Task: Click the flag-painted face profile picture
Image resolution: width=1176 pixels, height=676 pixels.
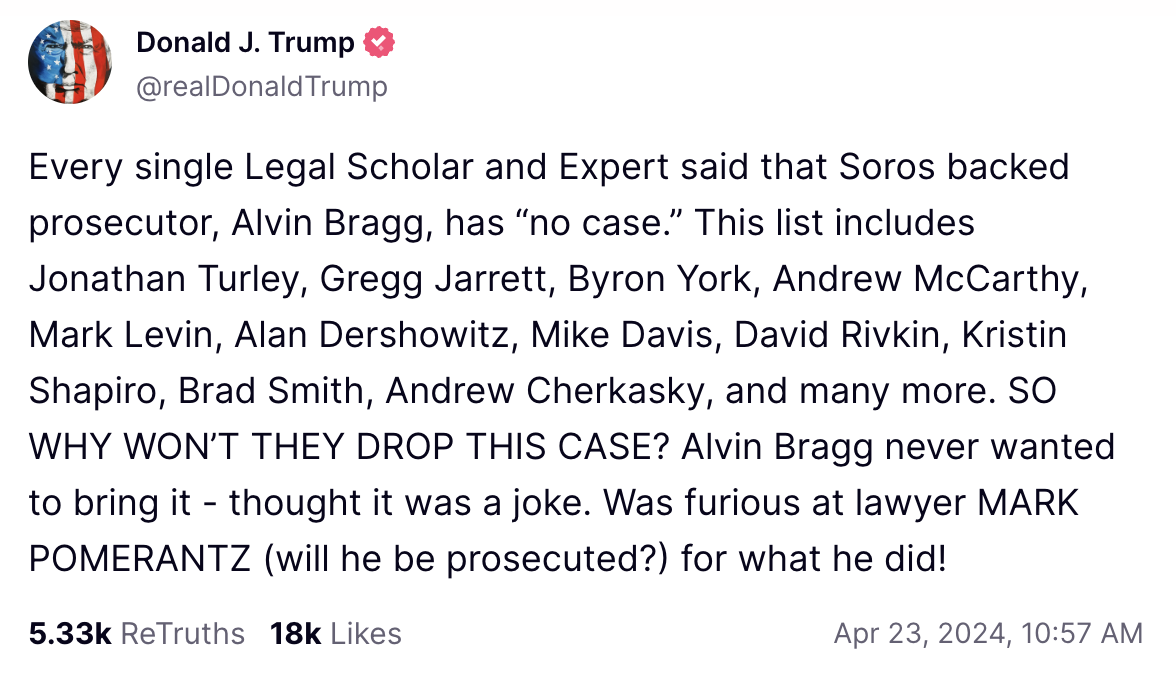Action: 70,62
